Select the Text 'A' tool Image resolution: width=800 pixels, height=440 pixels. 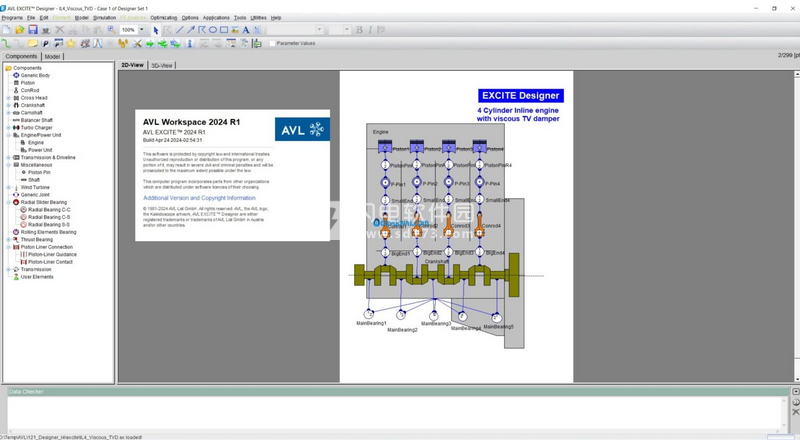246,30
